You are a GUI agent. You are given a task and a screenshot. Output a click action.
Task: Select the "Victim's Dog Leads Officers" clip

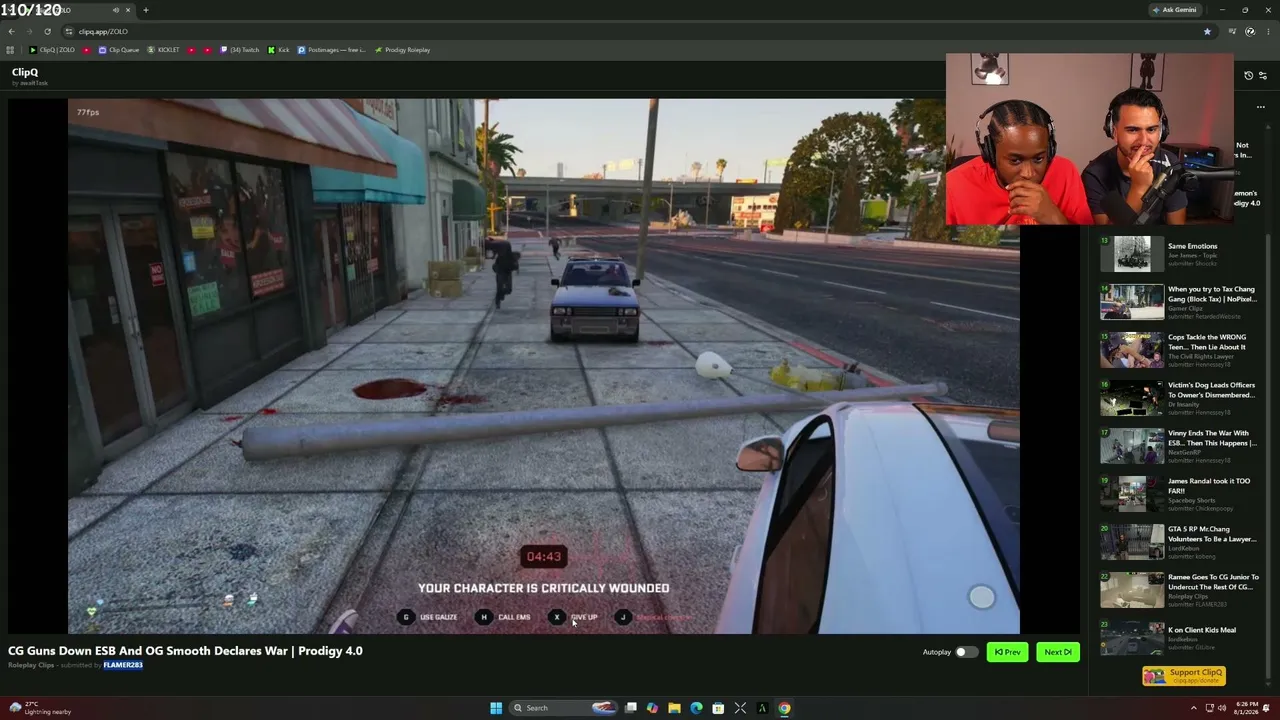tap(1182, 398)
